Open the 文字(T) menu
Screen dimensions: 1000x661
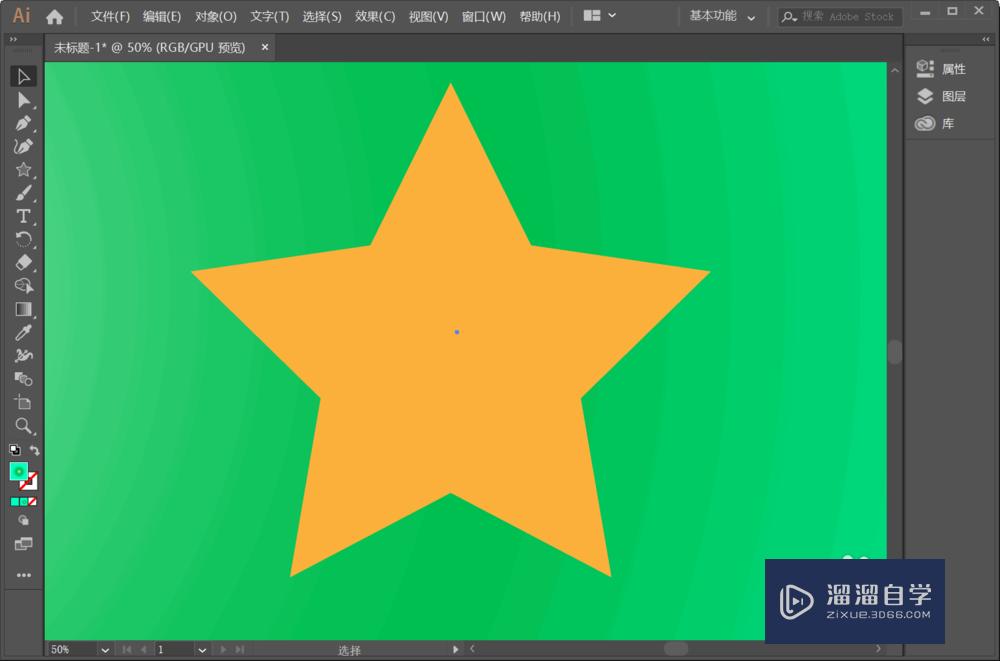[269, 17]
